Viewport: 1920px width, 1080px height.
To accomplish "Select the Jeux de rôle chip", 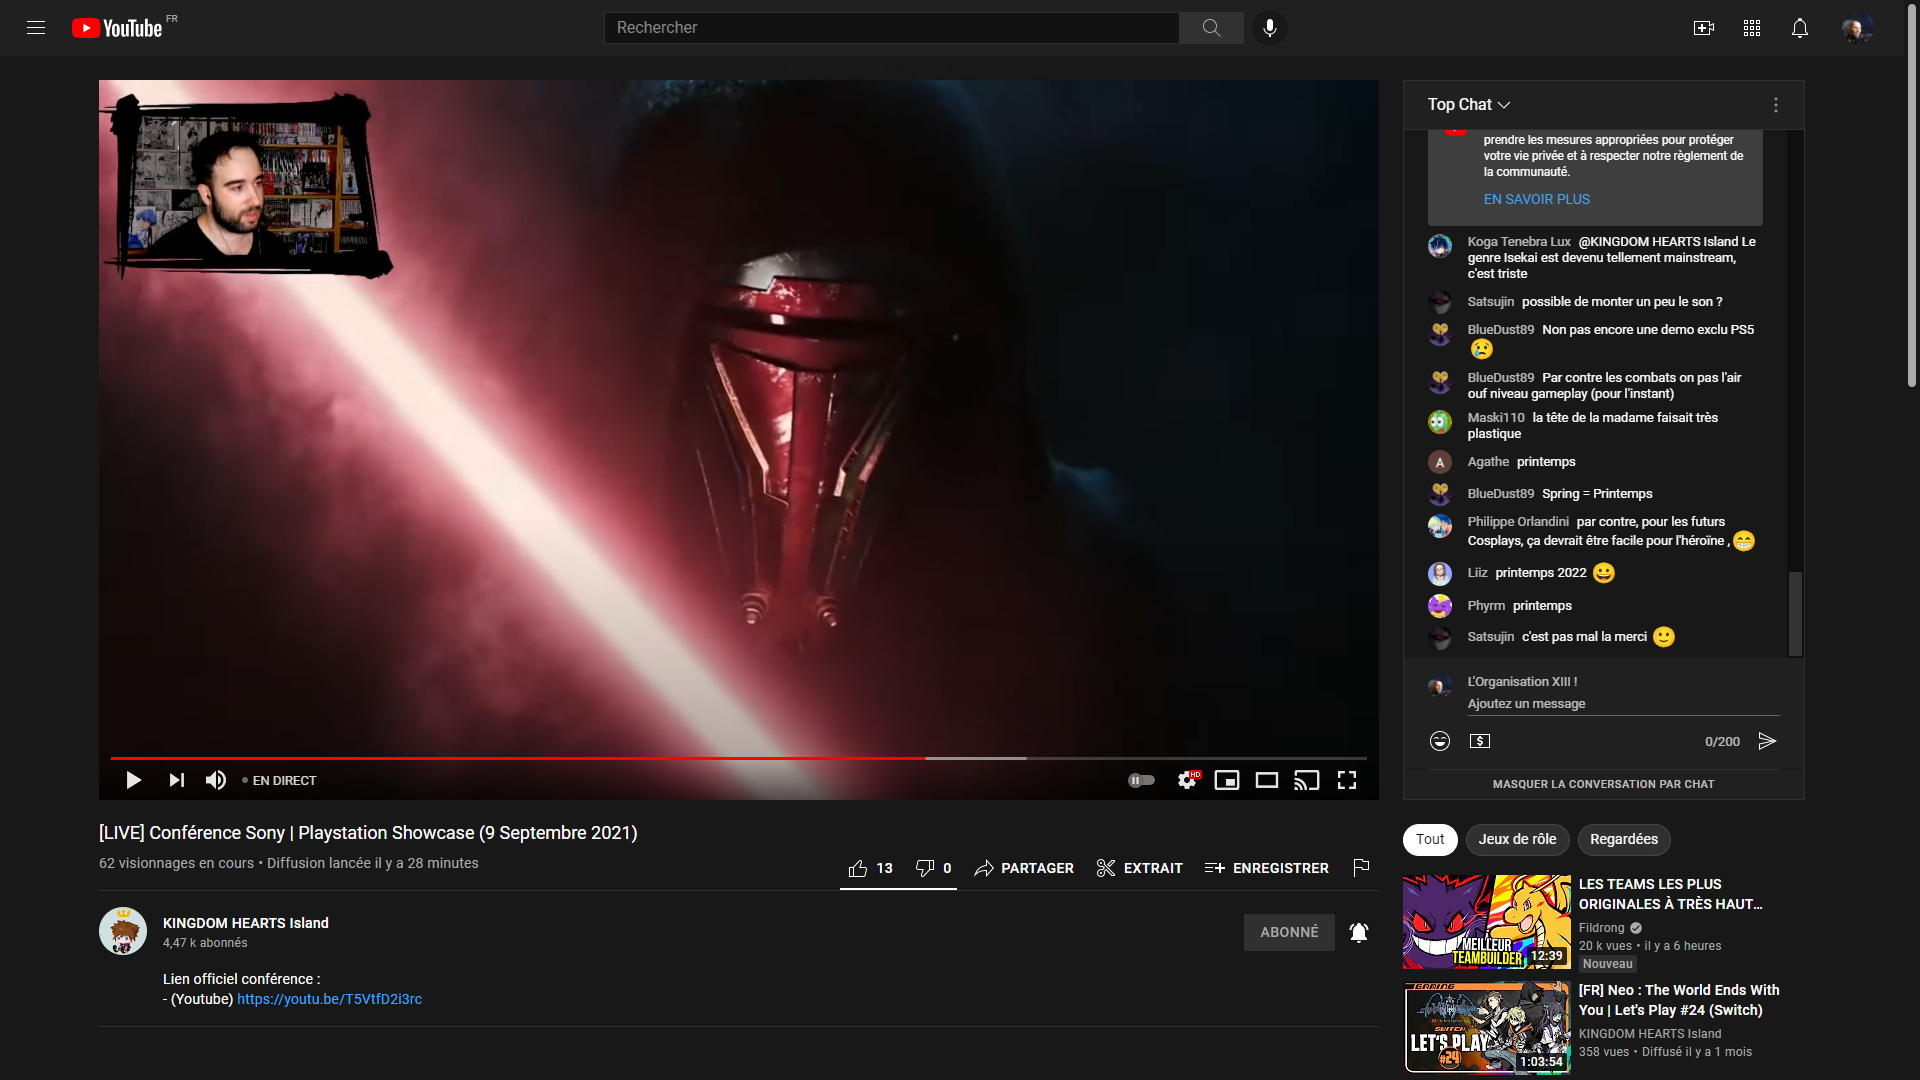I will (1517, 840).
